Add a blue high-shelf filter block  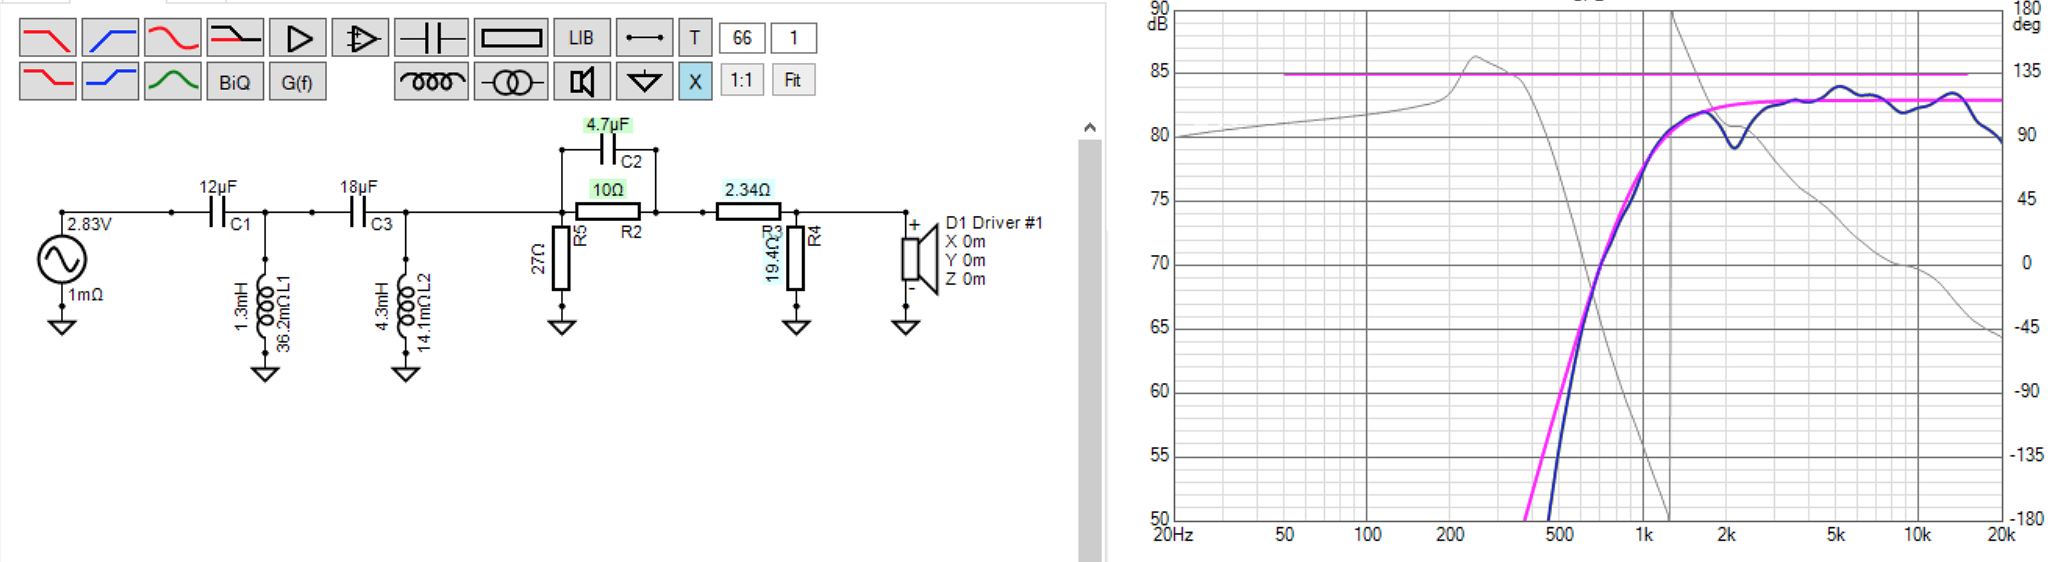[110, 81]
